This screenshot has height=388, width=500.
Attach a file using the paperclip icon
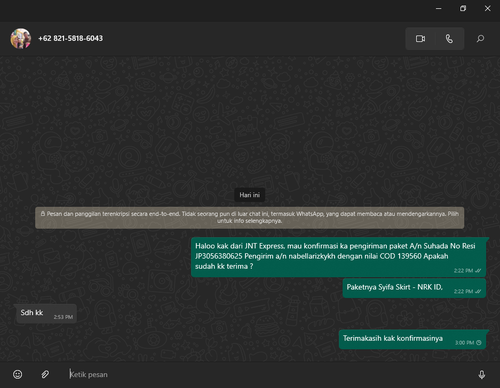(x=45, y=374)
